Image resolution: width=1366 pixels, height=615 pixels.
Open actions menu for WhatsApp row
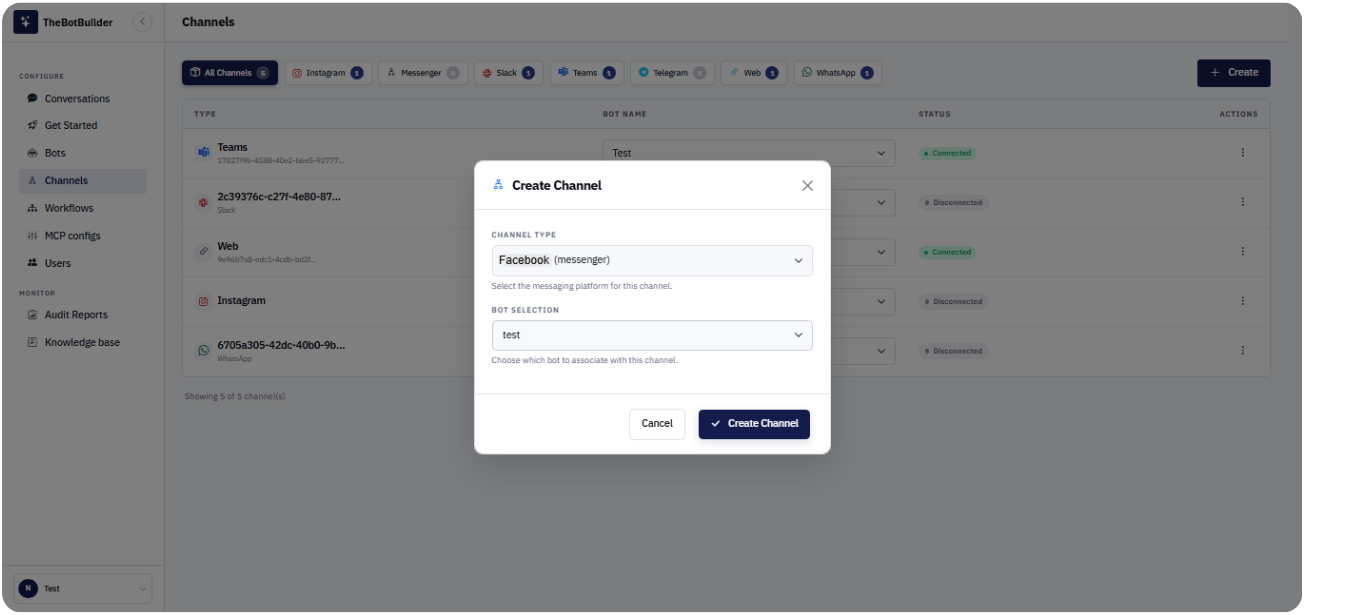(x=1243, y=351)
